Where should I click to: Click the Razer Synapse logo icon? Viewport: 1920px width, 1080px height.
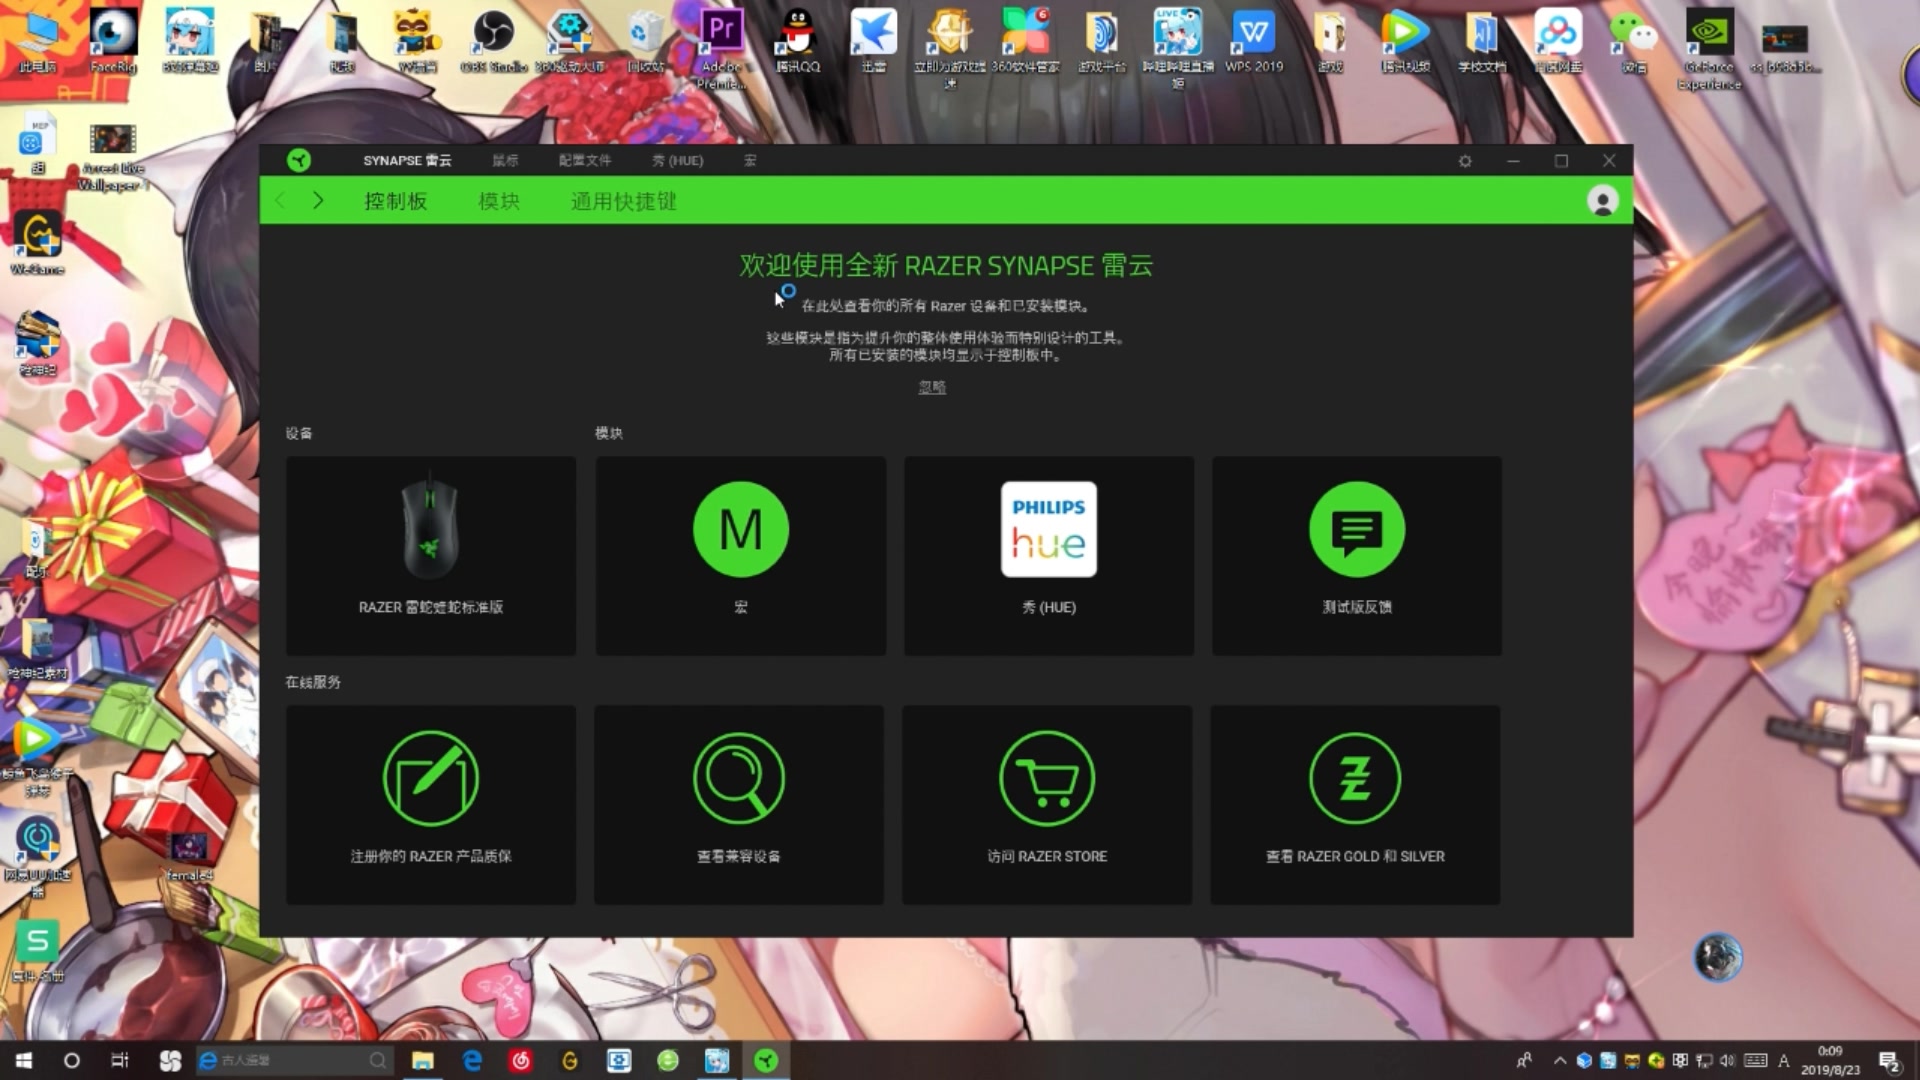pyautogui.click(x=298, y=160)
